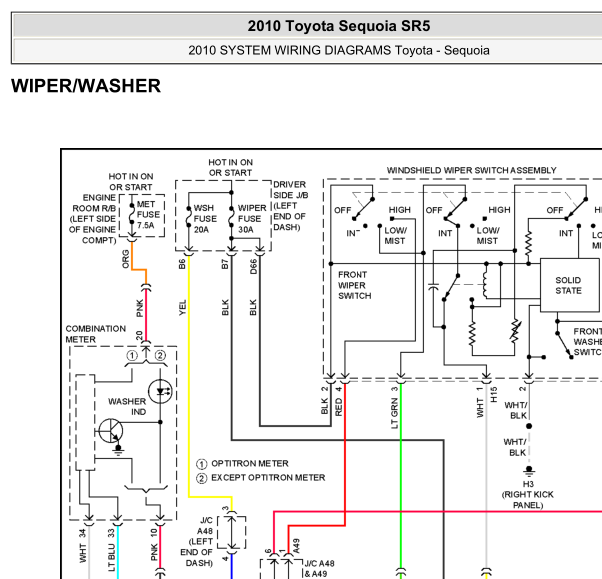Screen dimensions: 602x579
Task: Click the "ENGINE ROOM R/B" label
Action: 93,219
